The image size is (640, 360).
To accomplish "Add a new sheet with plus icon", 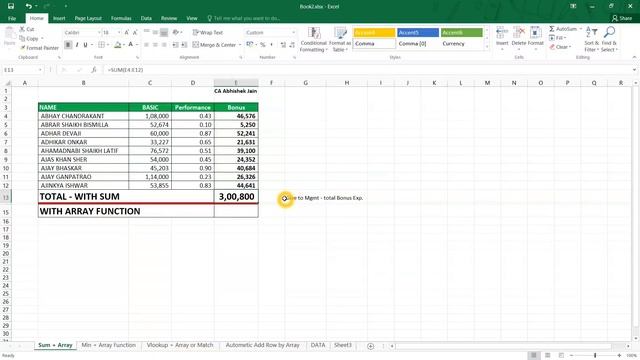I will [370, 346].
